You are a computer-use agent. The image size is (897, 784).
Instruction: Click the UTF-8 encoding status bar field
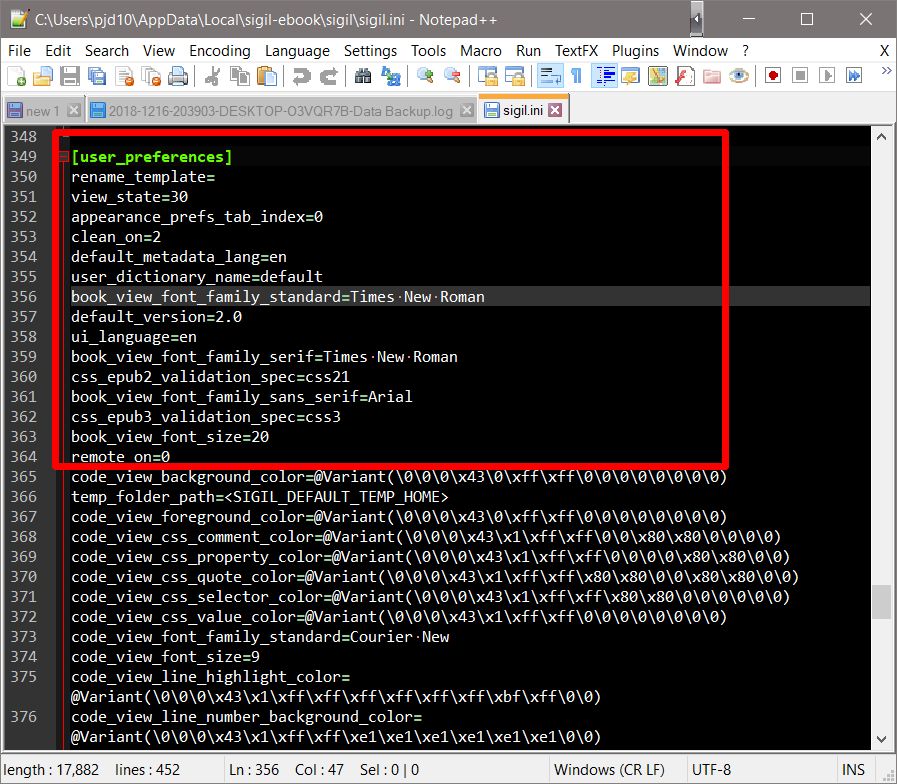(x=711, y=770)
